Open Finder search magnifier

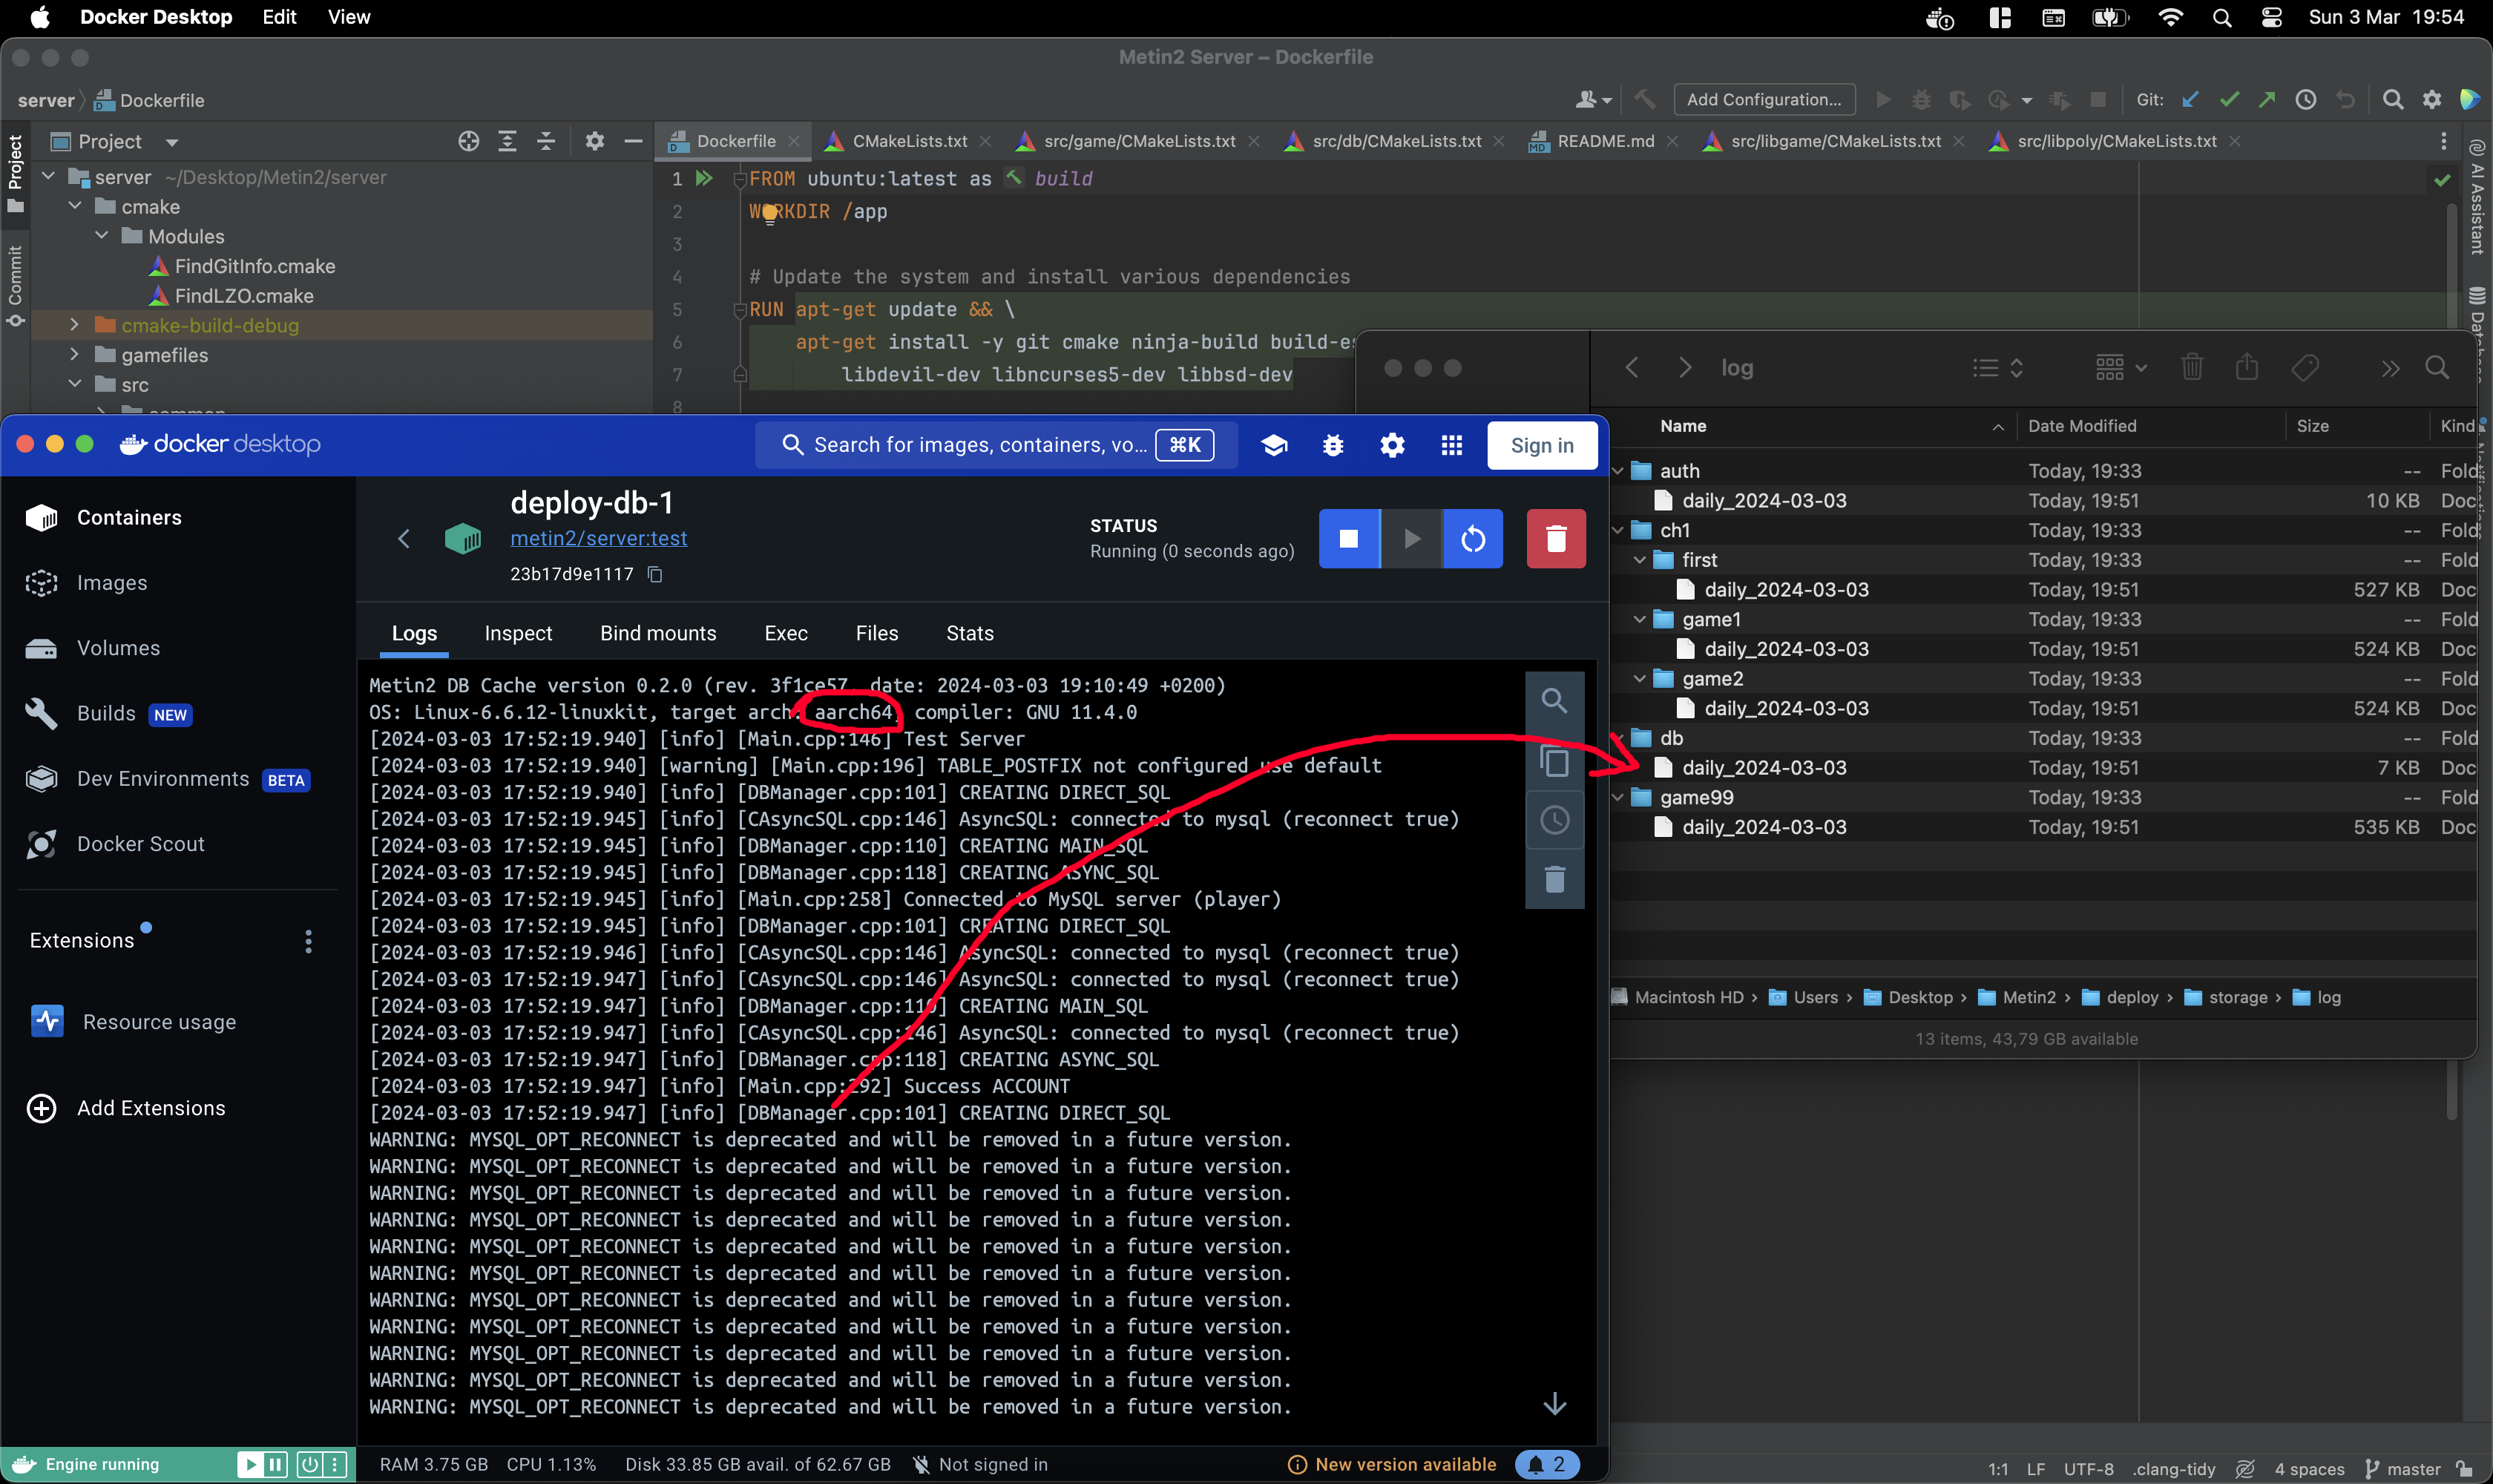click(2437, 368)
